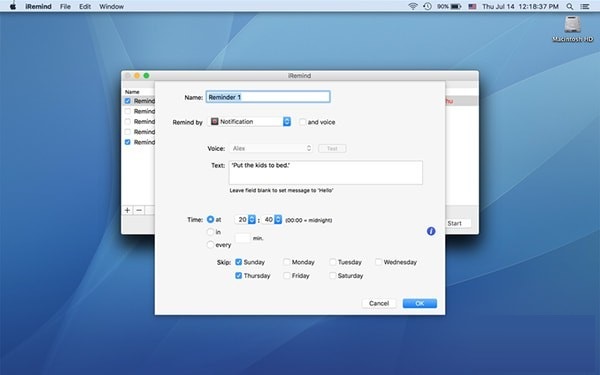This screenshot has width=600, height=375.
Task: Click the Name field with Reminder 1
Action: click(268, 97)
